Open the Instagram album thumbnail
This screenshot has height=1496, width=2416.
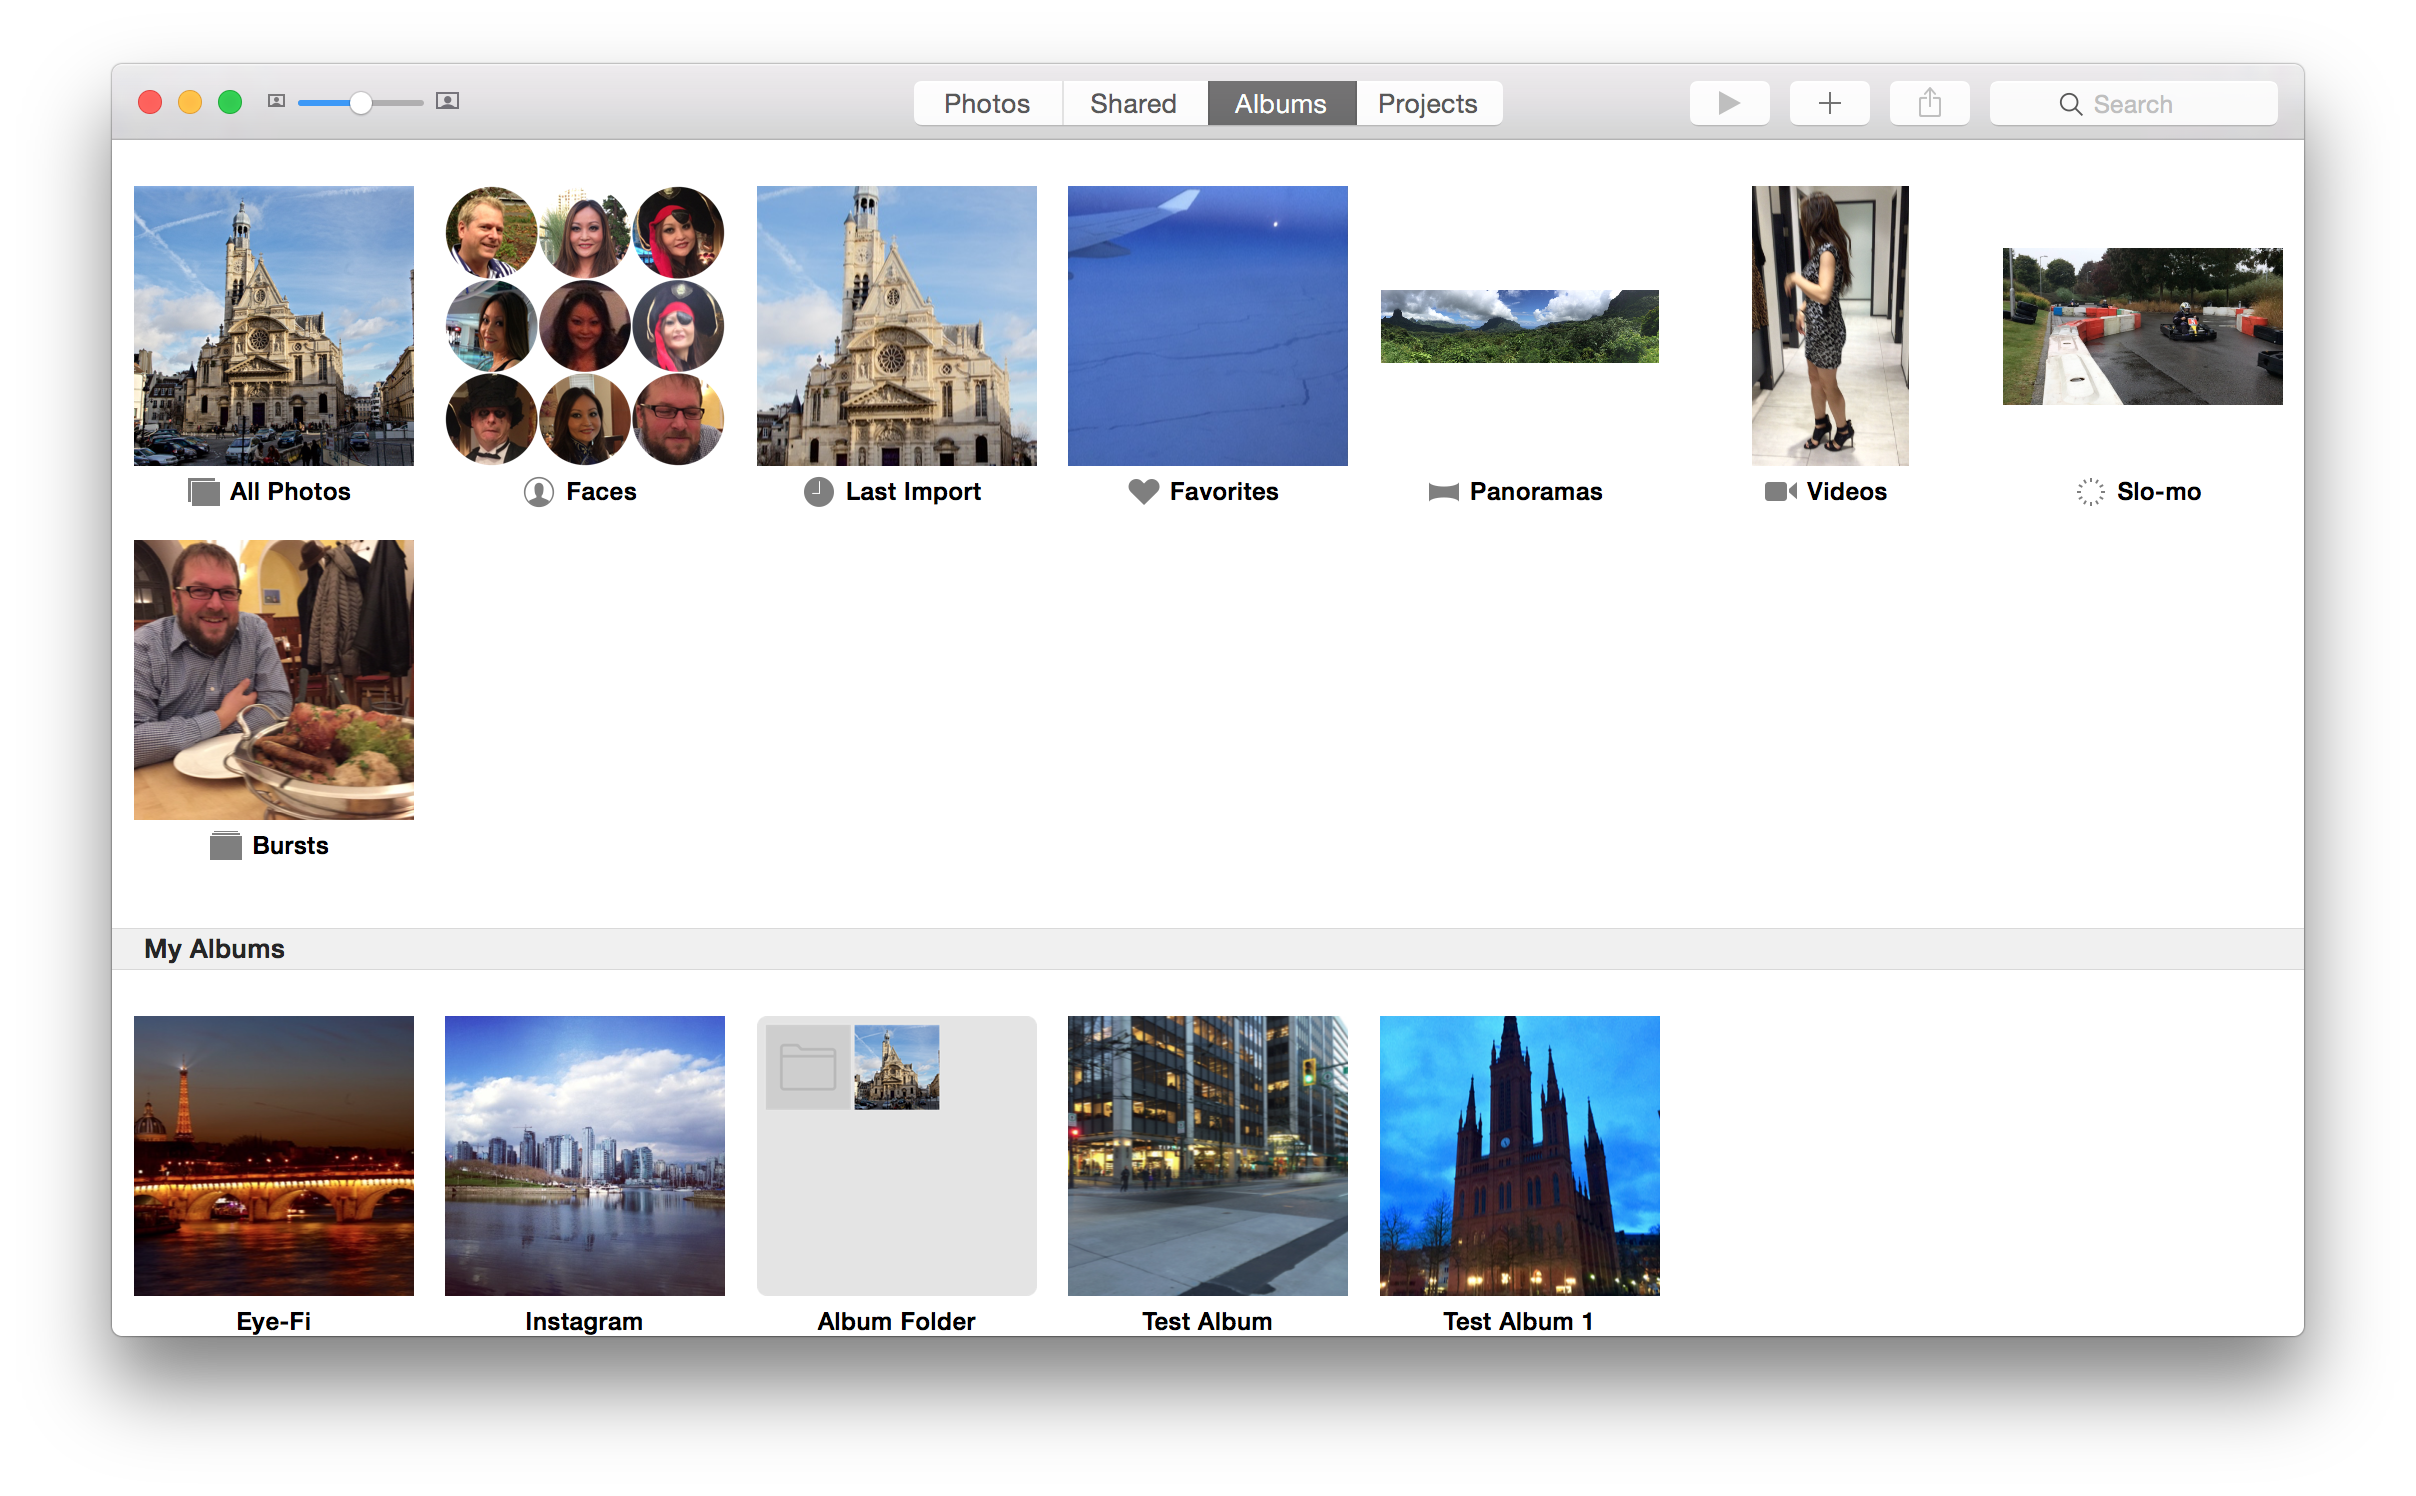tap(585, 1156)
